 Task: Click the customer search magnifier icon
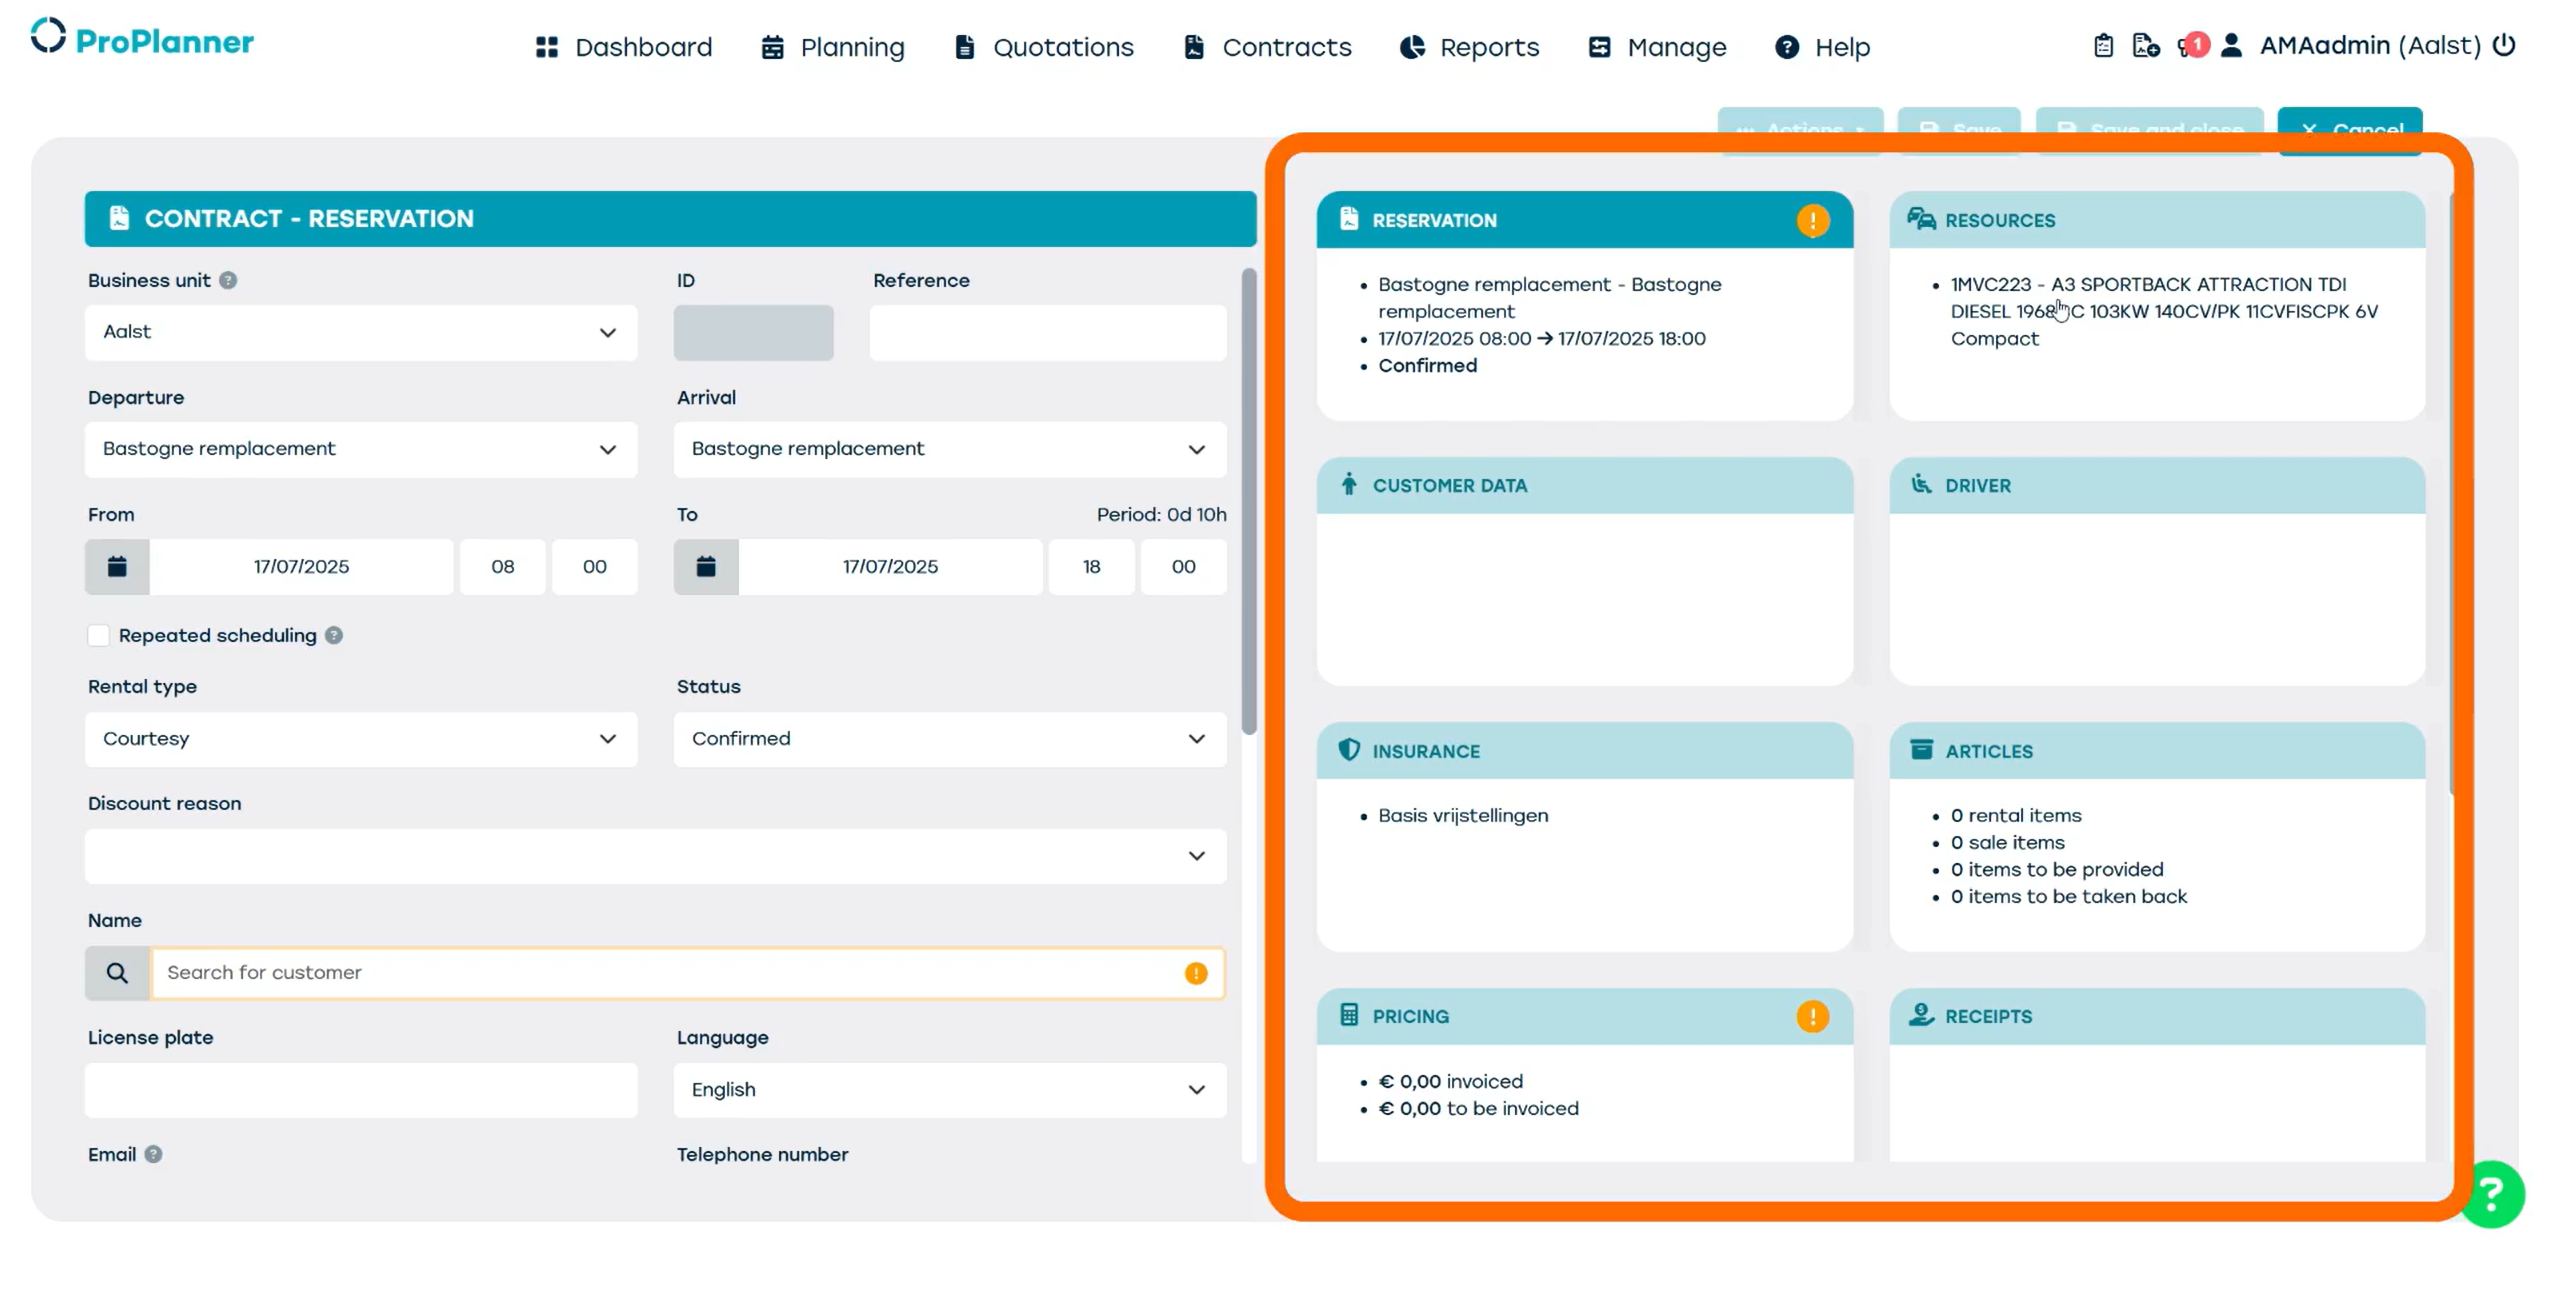coord(117,972)
